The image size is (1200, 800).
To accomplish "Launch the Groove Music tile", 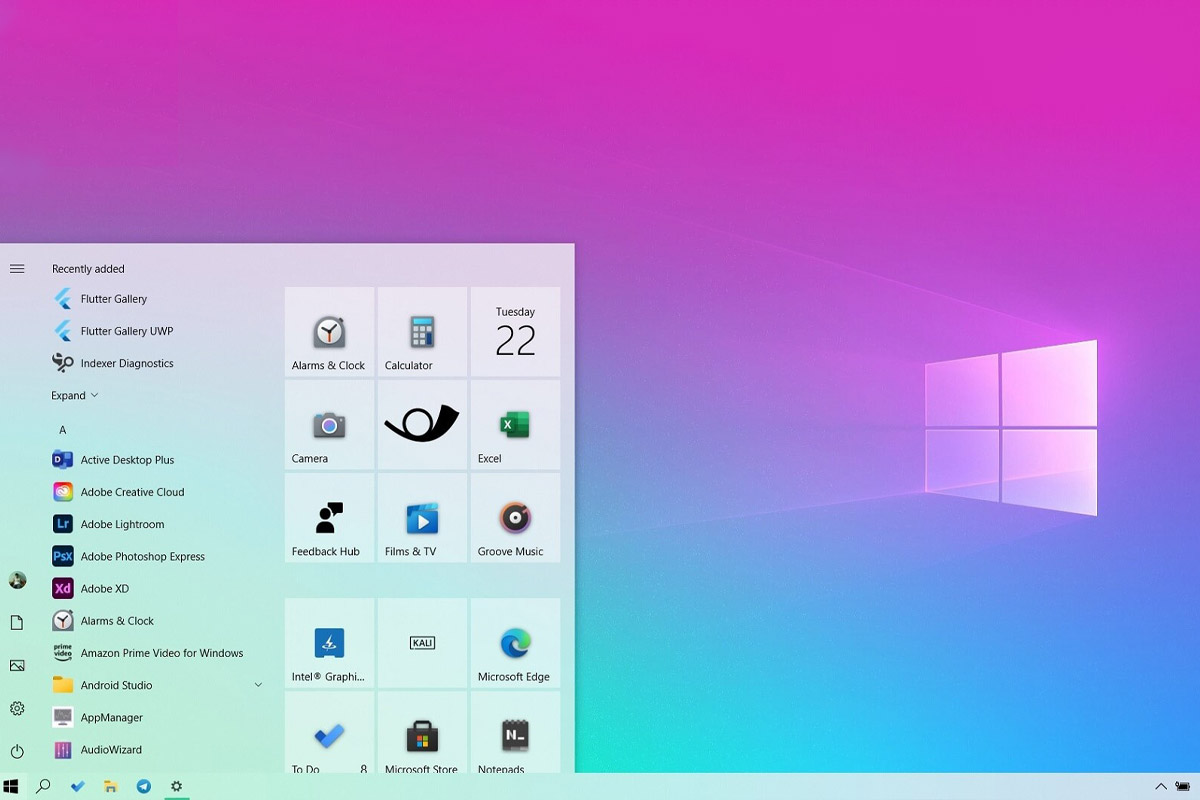I will 515,518.
